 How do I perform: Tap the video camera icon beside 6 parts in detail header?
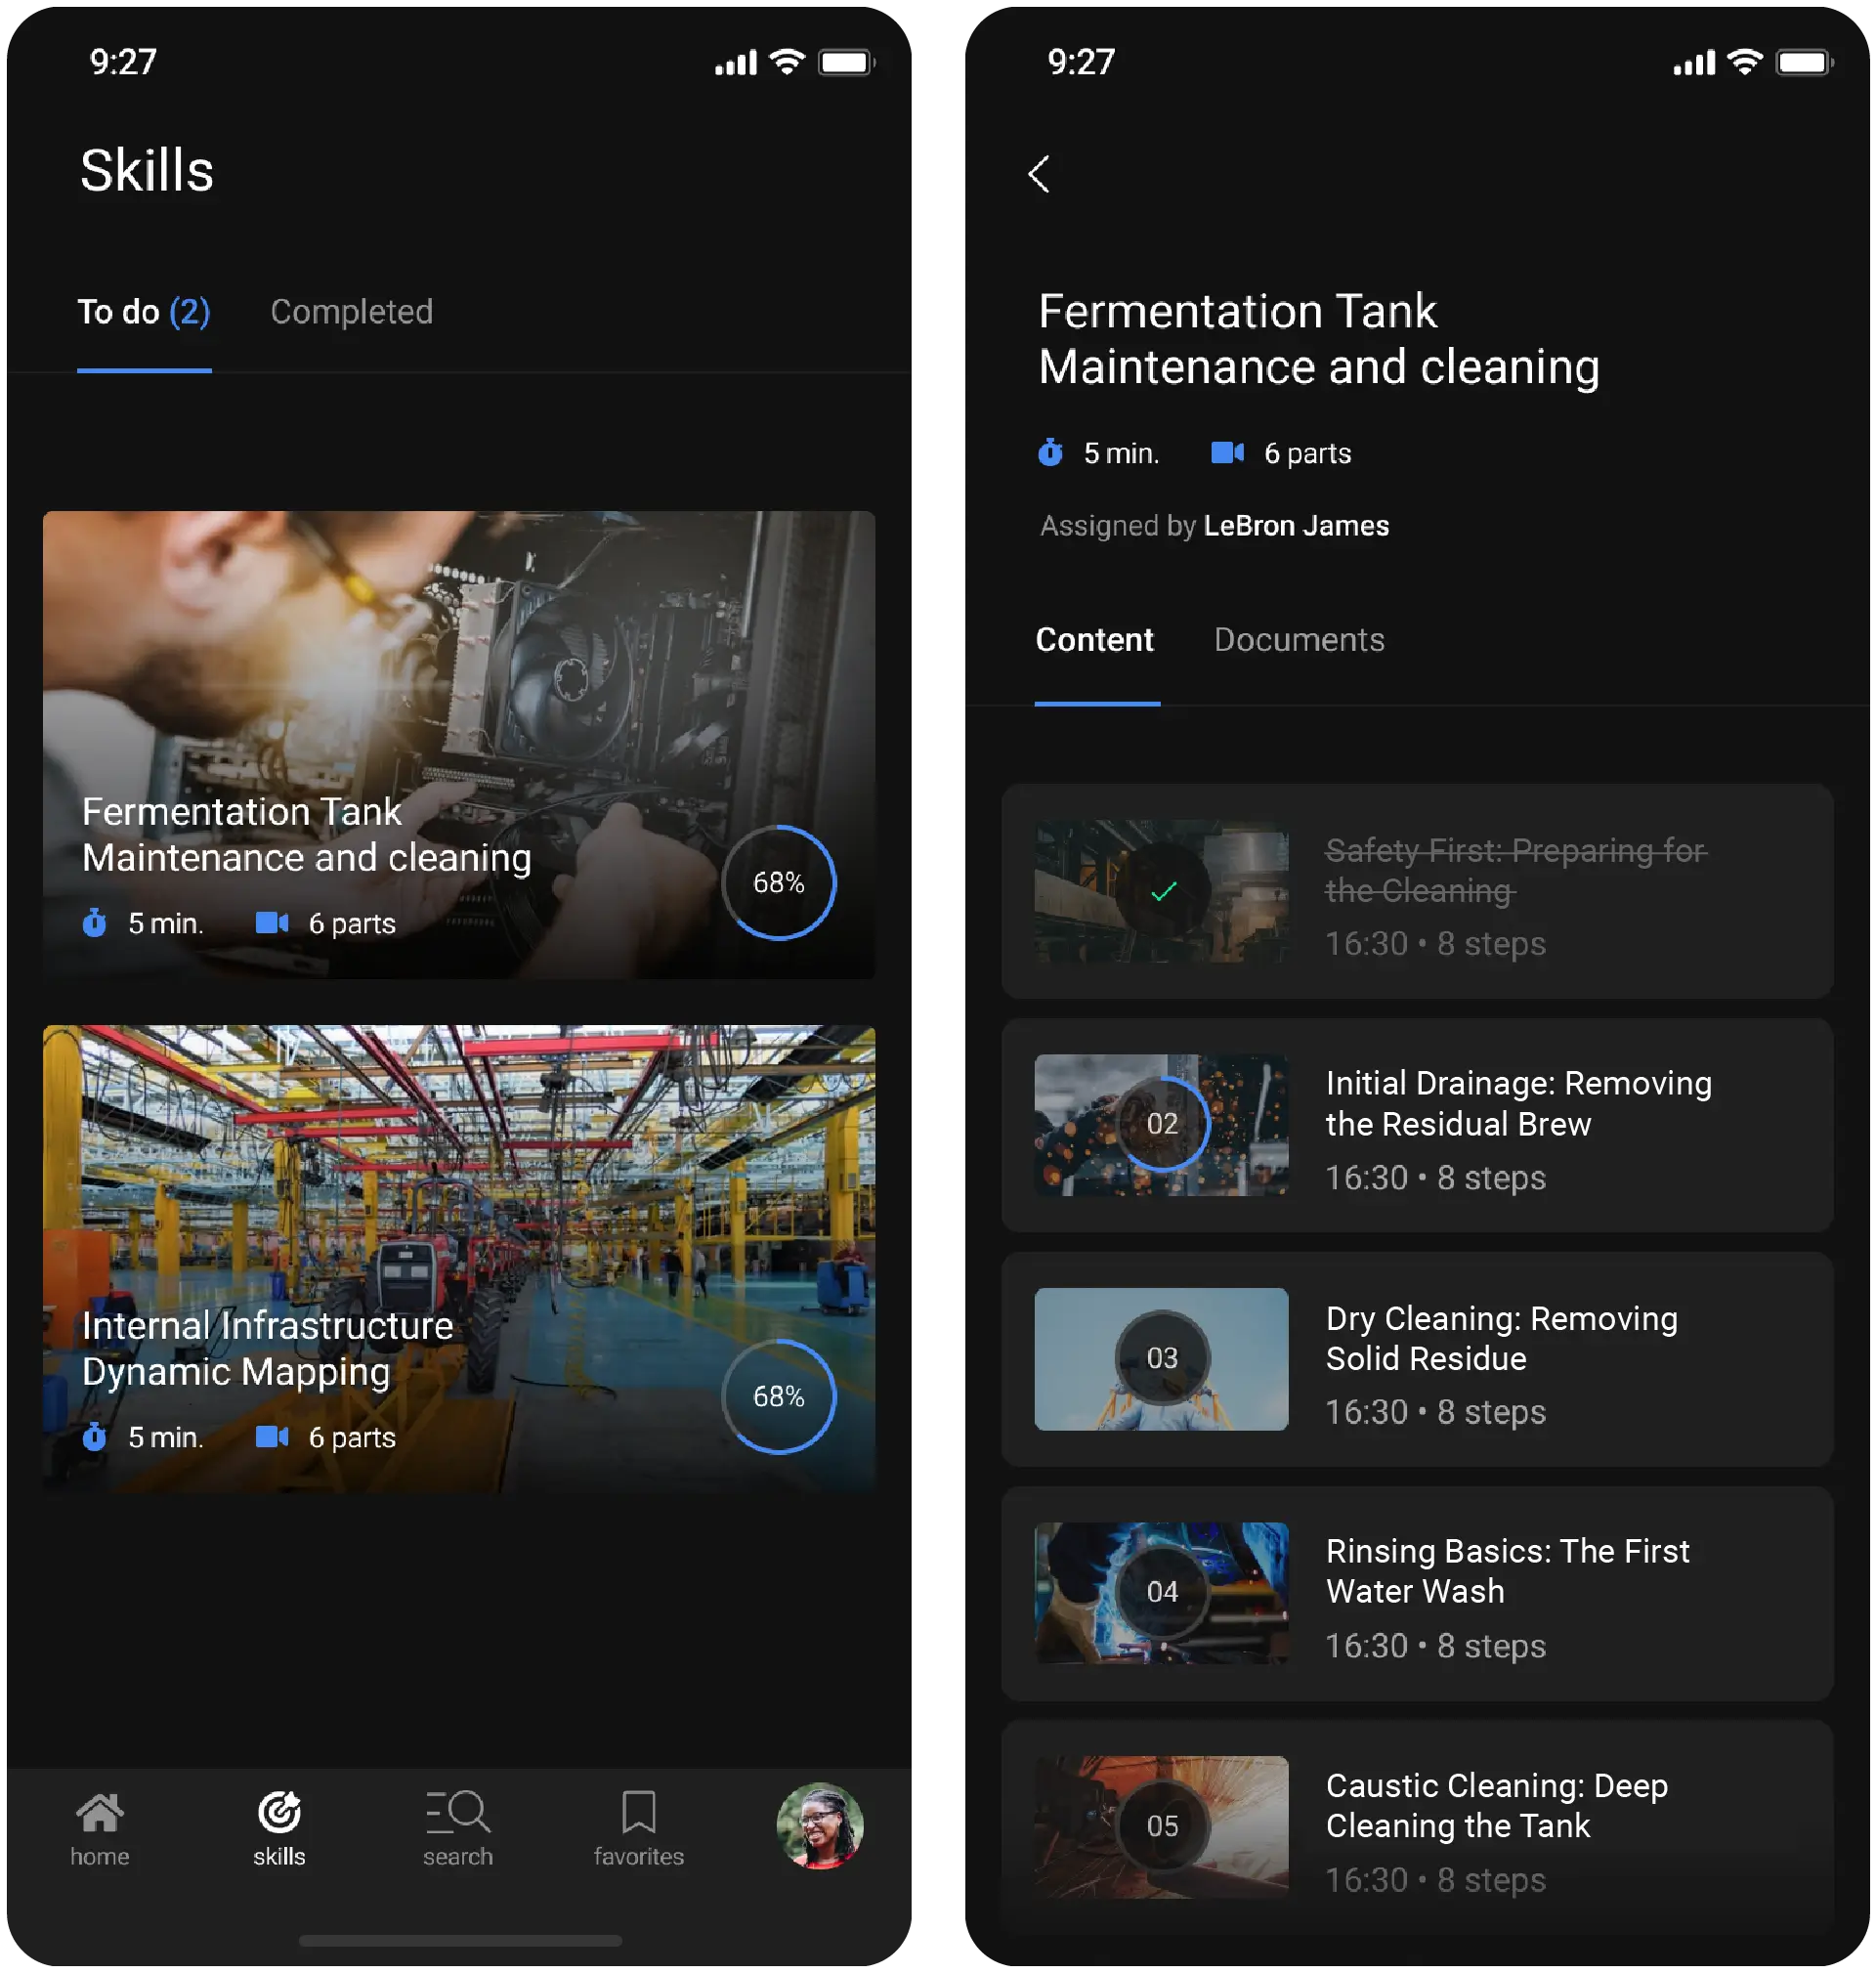click(1227, 453)
